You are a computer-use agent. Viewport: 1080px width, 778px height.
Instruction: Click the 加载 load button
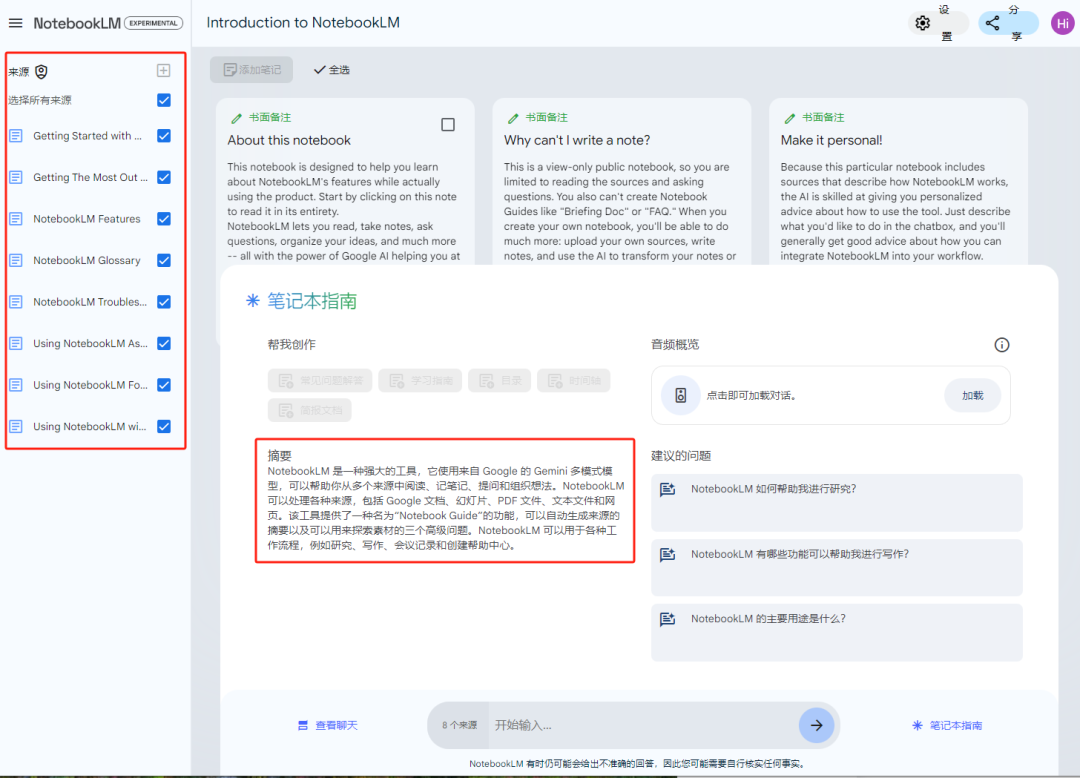973,395
